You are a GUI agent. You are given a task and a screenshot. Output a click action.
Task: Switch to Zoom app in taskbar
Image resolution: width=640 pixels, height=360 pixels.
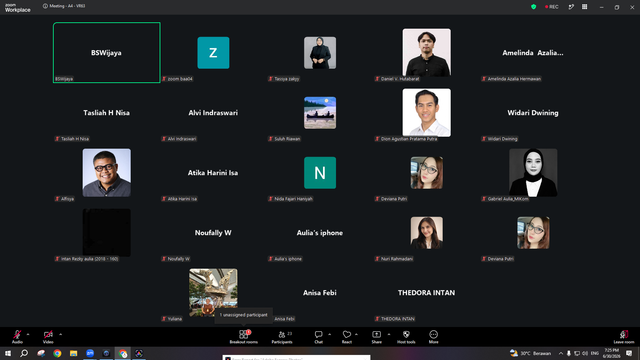pyautogui.click(x=90, y=353)
